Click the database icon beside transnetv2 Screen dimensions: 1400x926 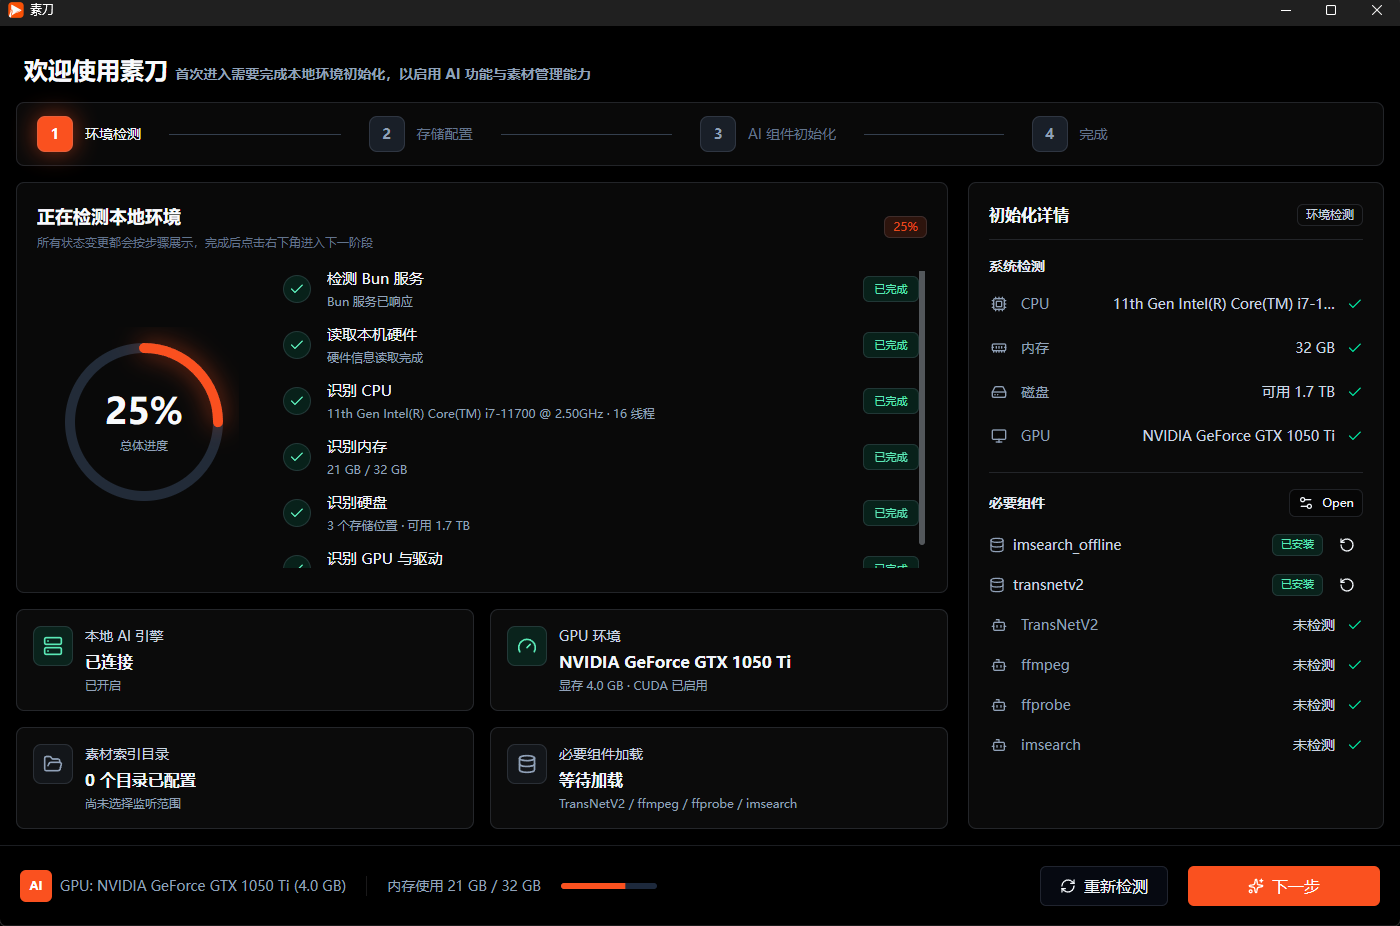(x=997, y=585)
